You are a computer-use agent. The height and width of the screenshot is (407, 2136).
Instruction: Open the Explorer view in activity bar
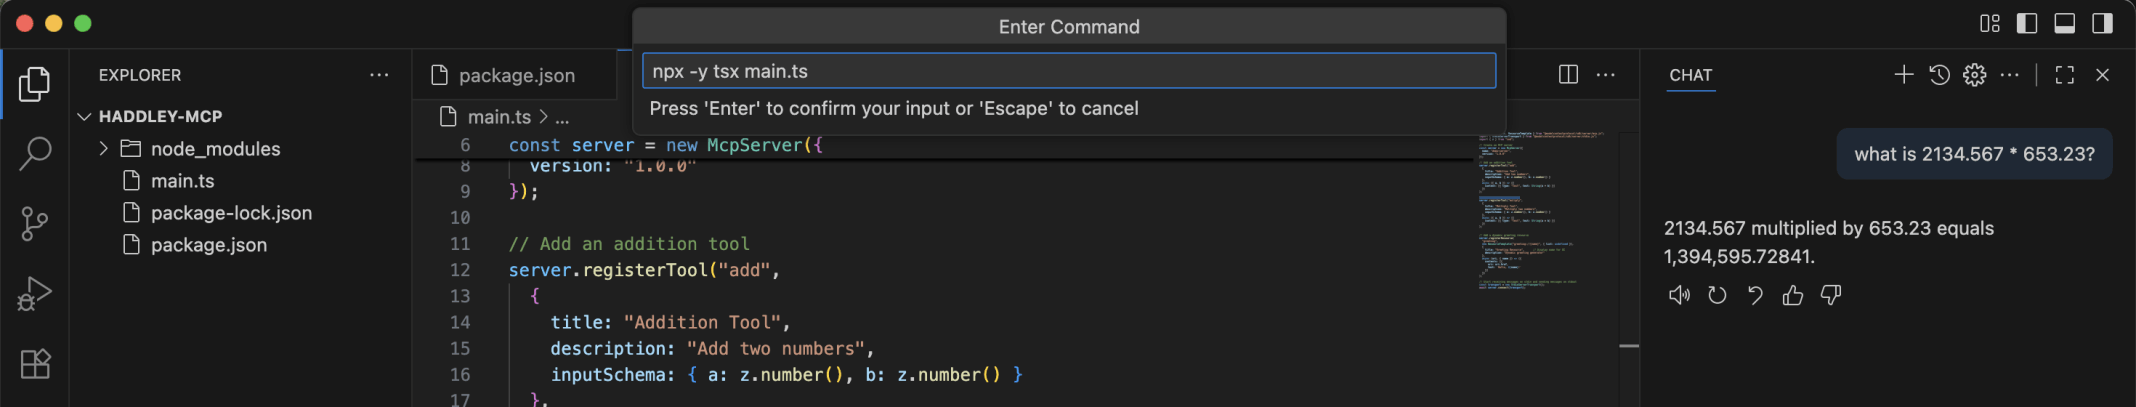pyautogui.click(x=35, y=84)
